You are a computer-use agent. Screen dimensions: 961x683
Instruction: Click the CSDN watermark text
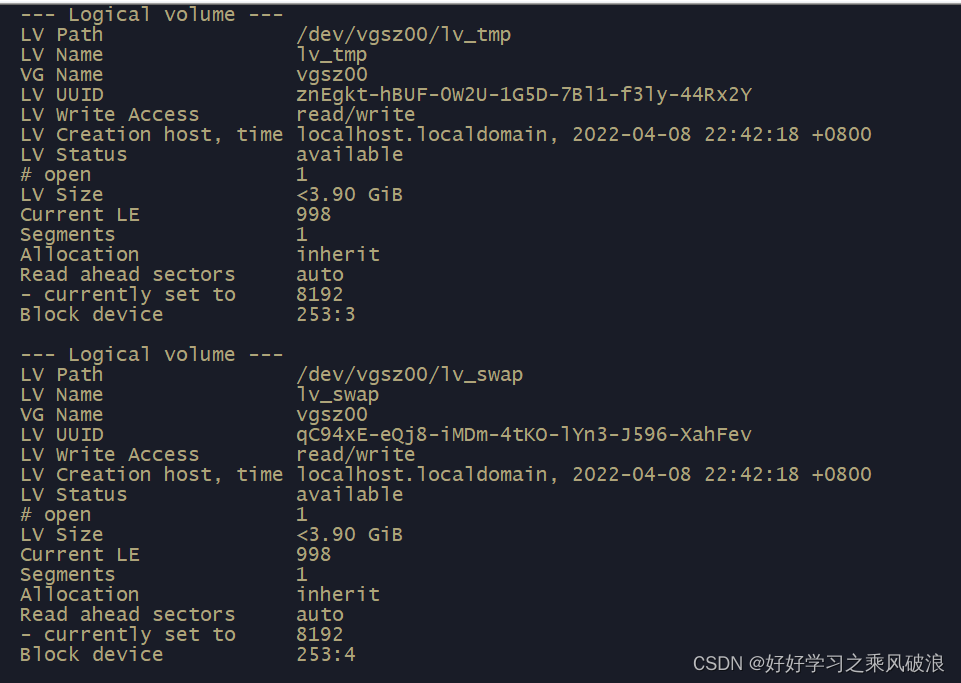[x=818, y=663]
